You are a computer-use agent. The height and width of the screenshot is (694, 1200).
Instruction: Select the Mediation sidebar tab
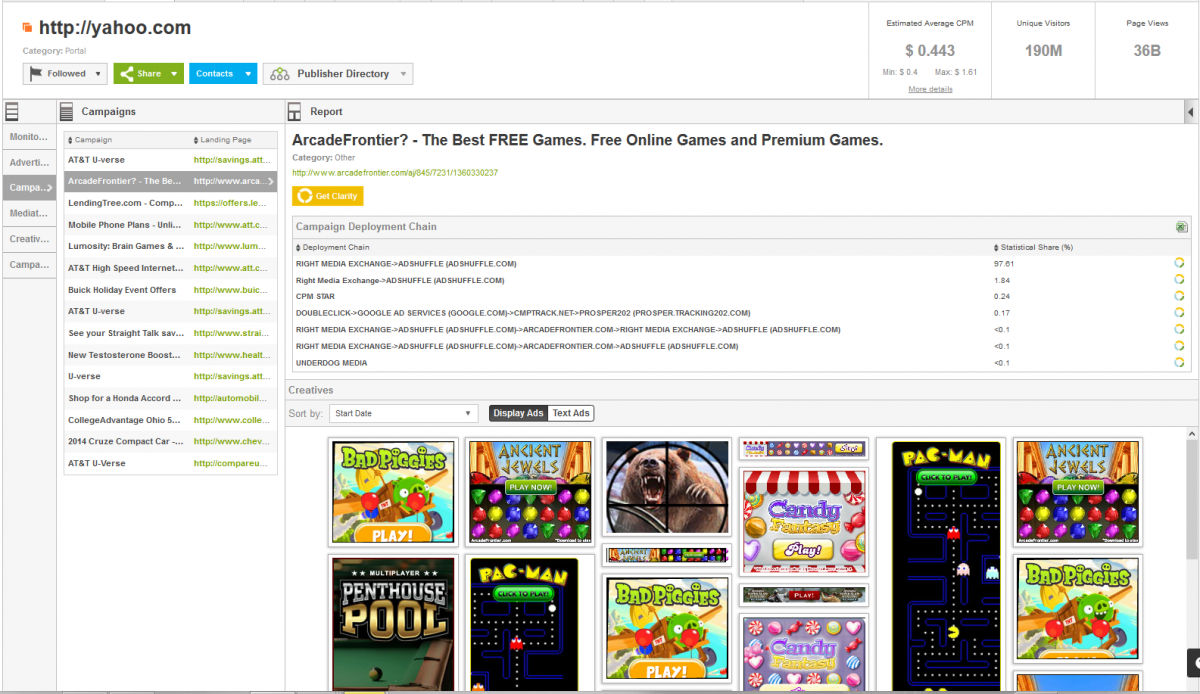click(28, 213)
